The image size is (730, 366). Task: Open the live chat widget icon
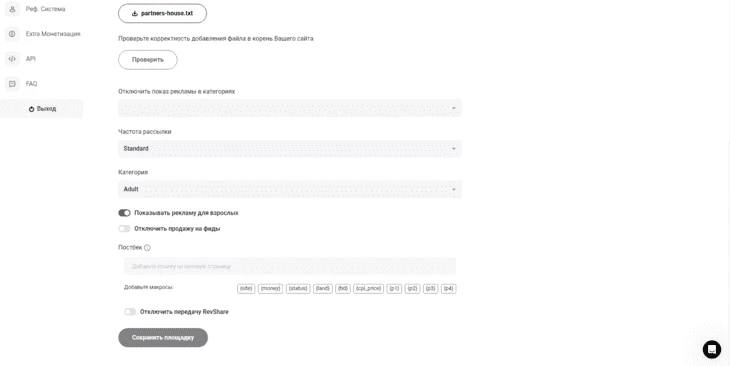click(x=711, y=349)
